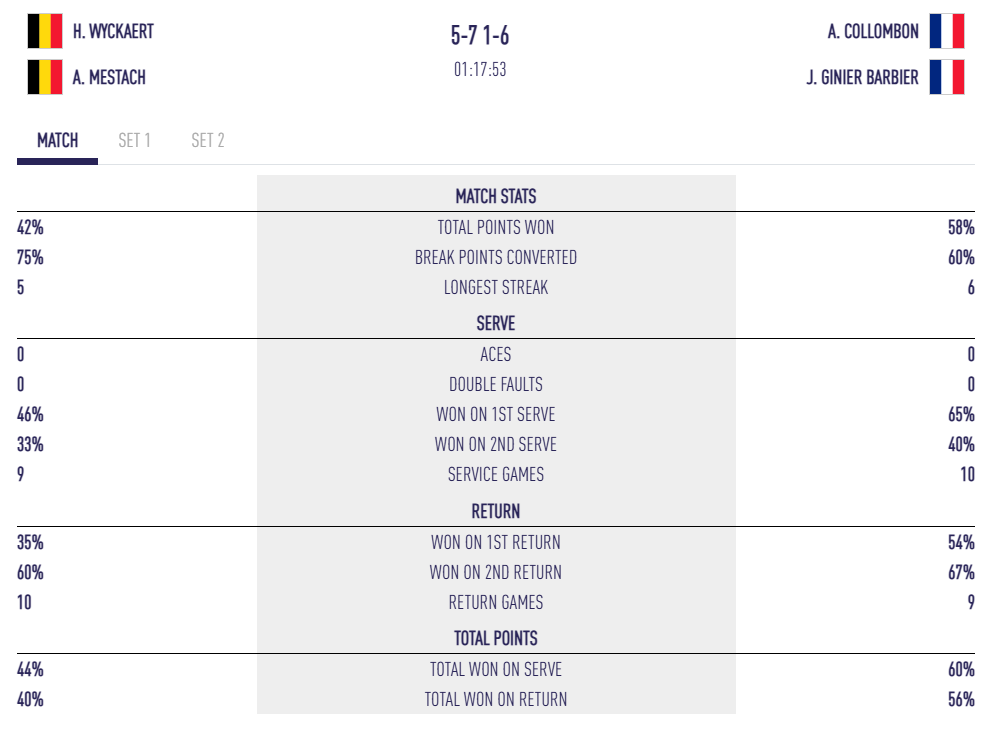Click the Won on 2nd Return label
The image size is (992, 731).
[496, 572]
